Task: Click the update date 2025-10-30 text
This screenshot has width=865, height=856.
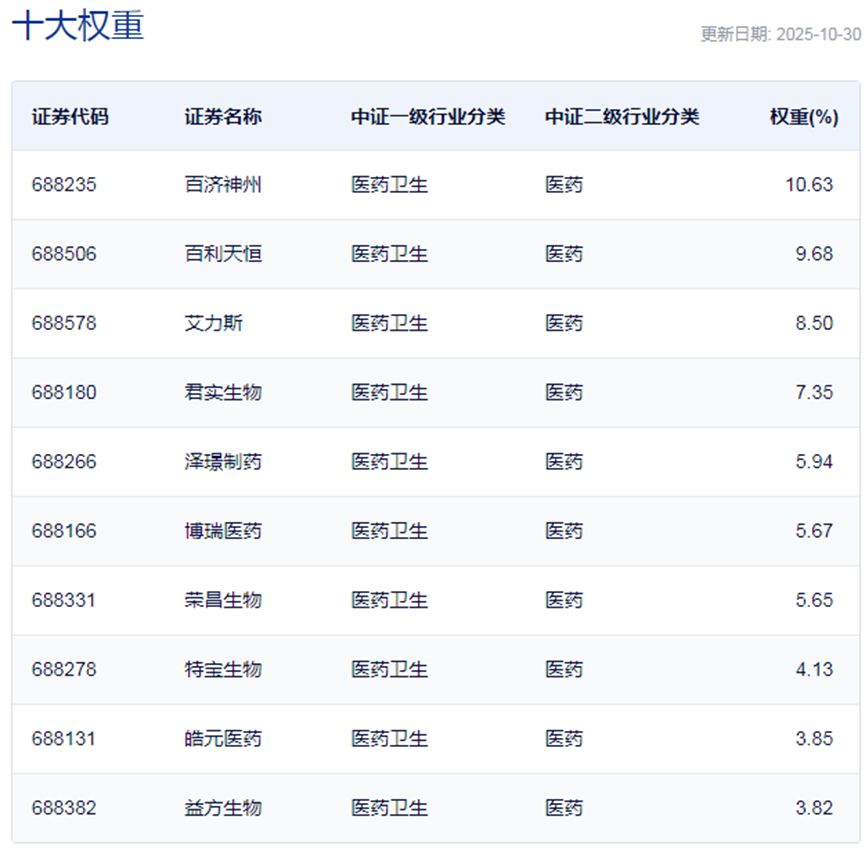Action: point(780,34)
